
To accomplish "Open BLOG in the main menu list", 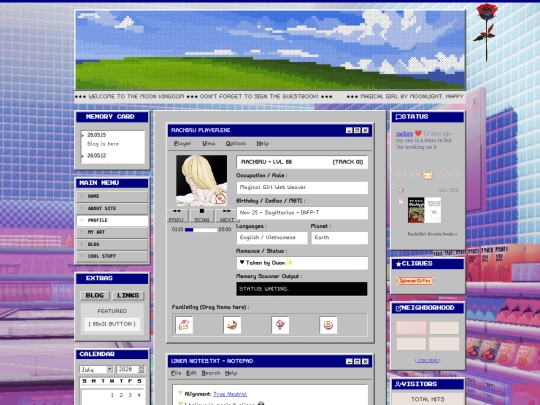I will point(112,245).
